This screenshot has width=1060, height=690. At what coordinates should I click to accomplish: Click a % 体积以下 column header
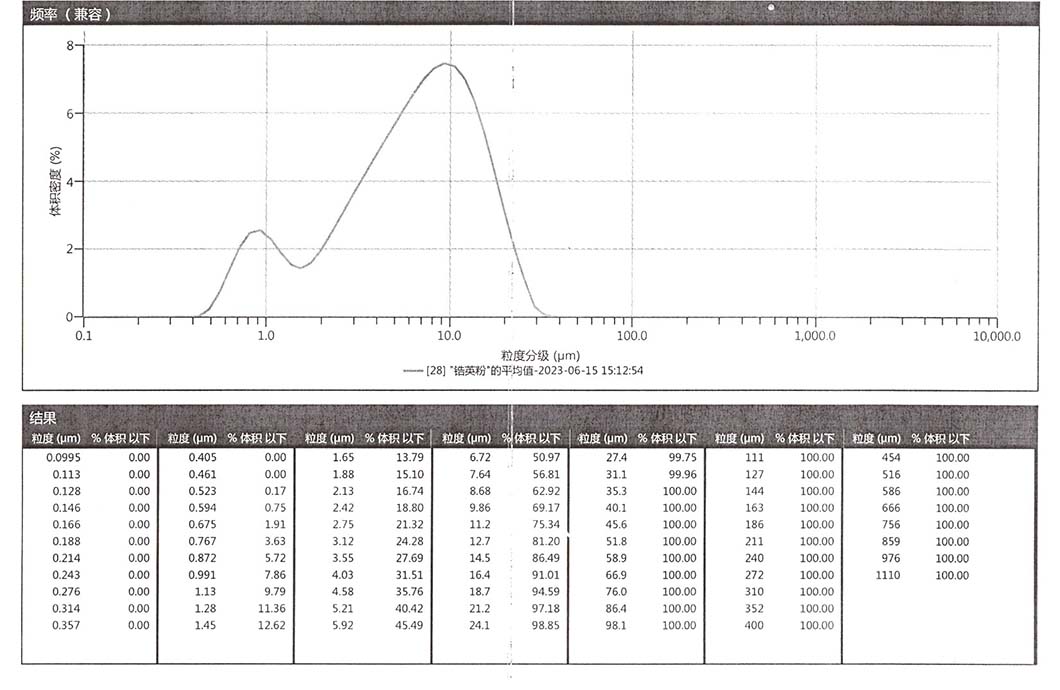[x=119, y=438]
